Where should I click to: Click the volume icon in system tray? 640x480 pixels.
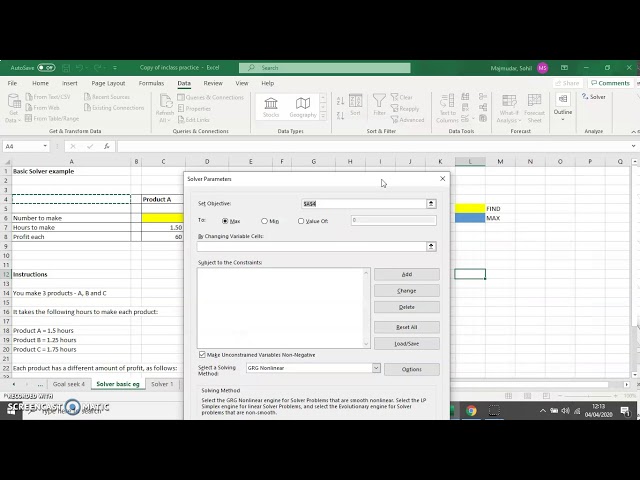click(565, 411)
